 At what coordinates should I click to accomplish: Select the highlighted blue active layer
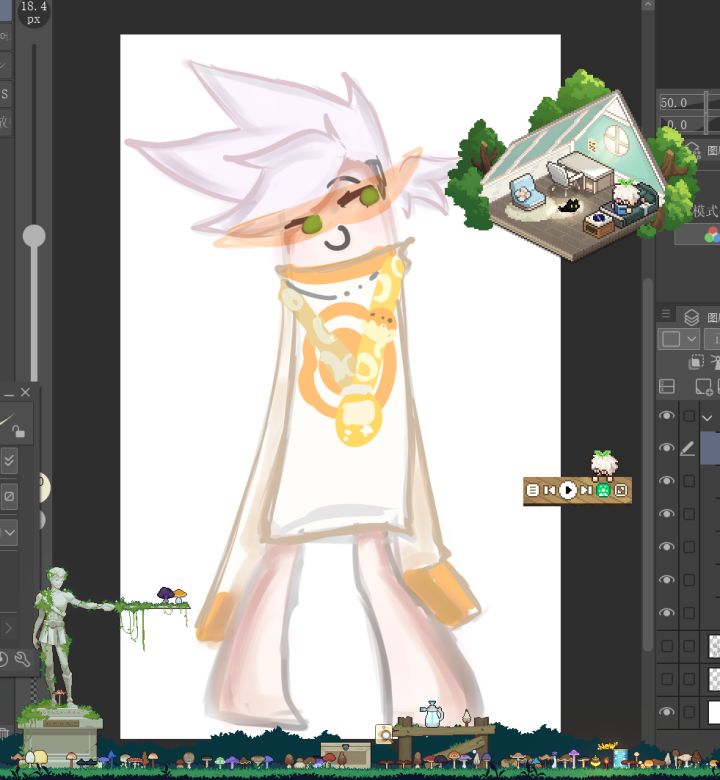coord(710,448)
